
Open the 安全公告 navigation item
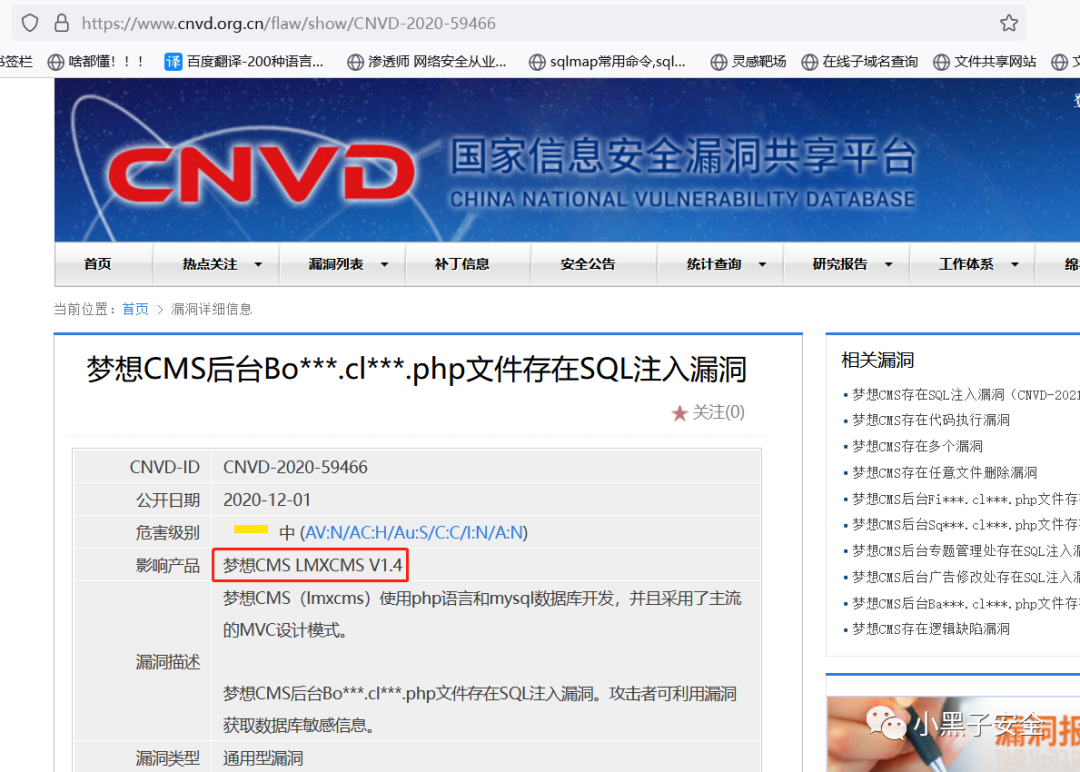click(588, 264)
